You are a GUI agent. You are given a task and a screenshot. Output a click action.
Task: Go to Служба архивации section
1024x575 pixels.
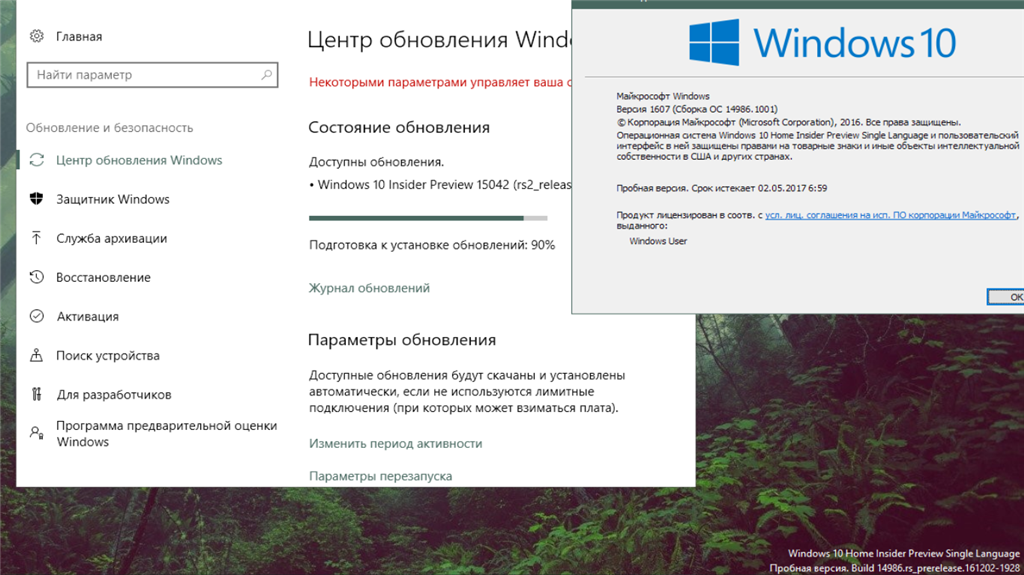tap(112, 238)
